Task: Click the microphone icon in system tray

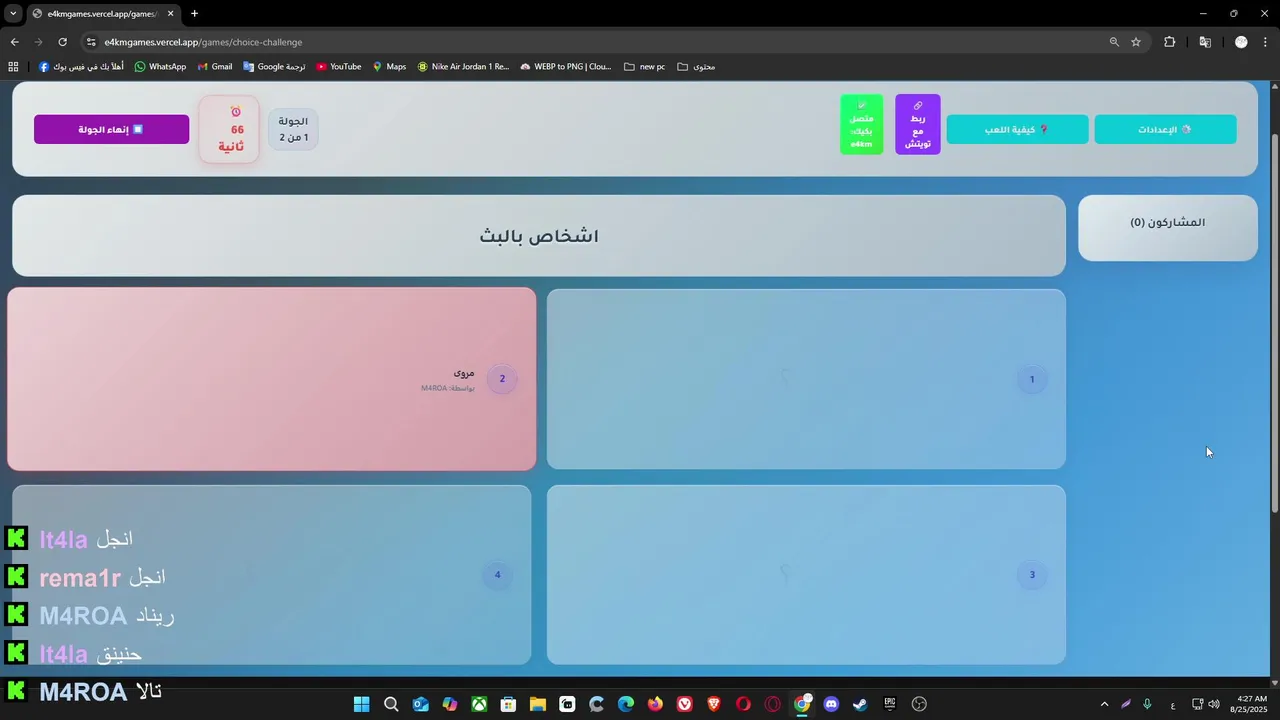Action: pyautogui.click(x=1147, y=704)
